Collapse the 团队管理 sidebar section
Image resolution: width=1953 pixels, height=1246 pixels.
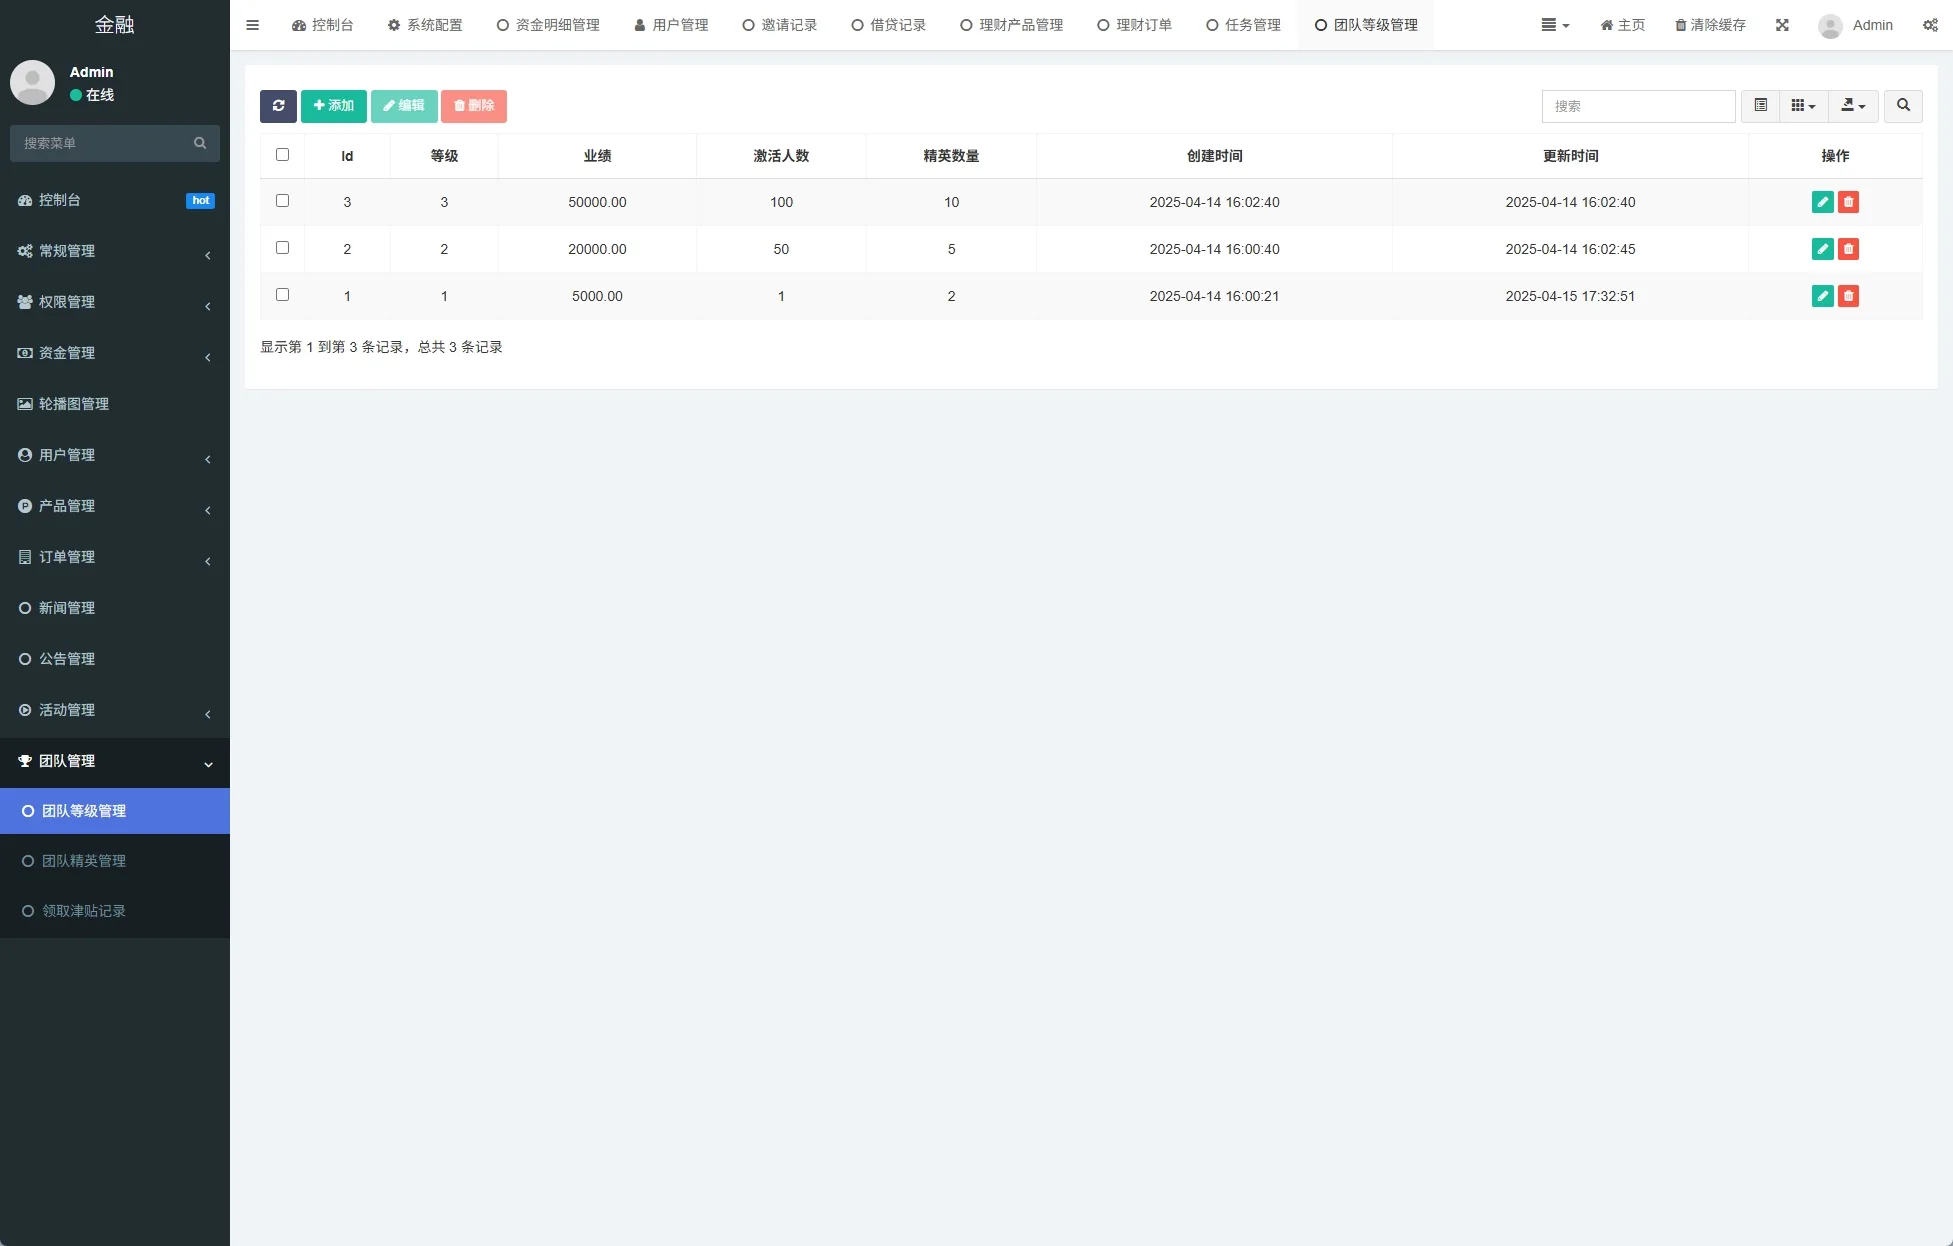[x=114, y=761]
